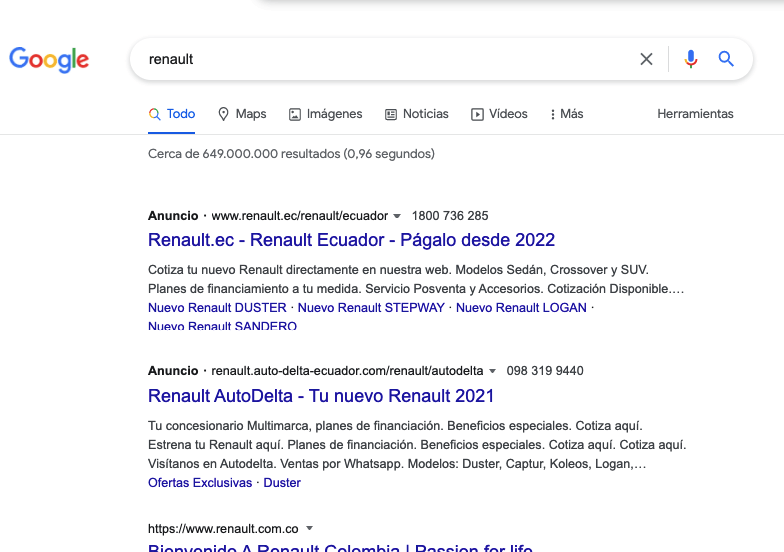Open the Duster sitelink under AutoDelta
Viewport: 784px width, 552px height.
[282, 482]
